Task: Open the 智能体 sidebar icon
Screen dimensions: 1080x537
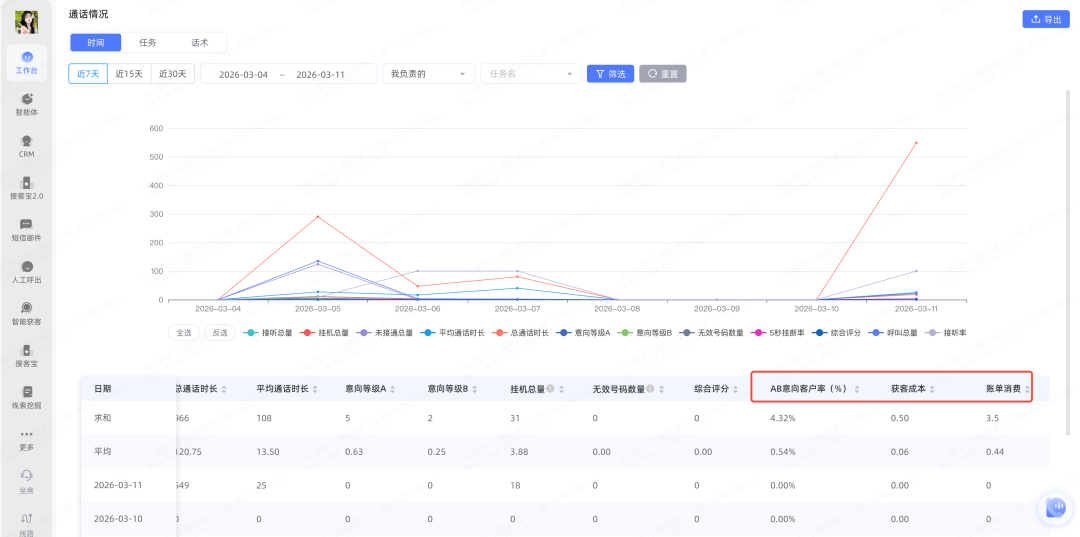Action: pyautogui.click(x=27, y=99)
